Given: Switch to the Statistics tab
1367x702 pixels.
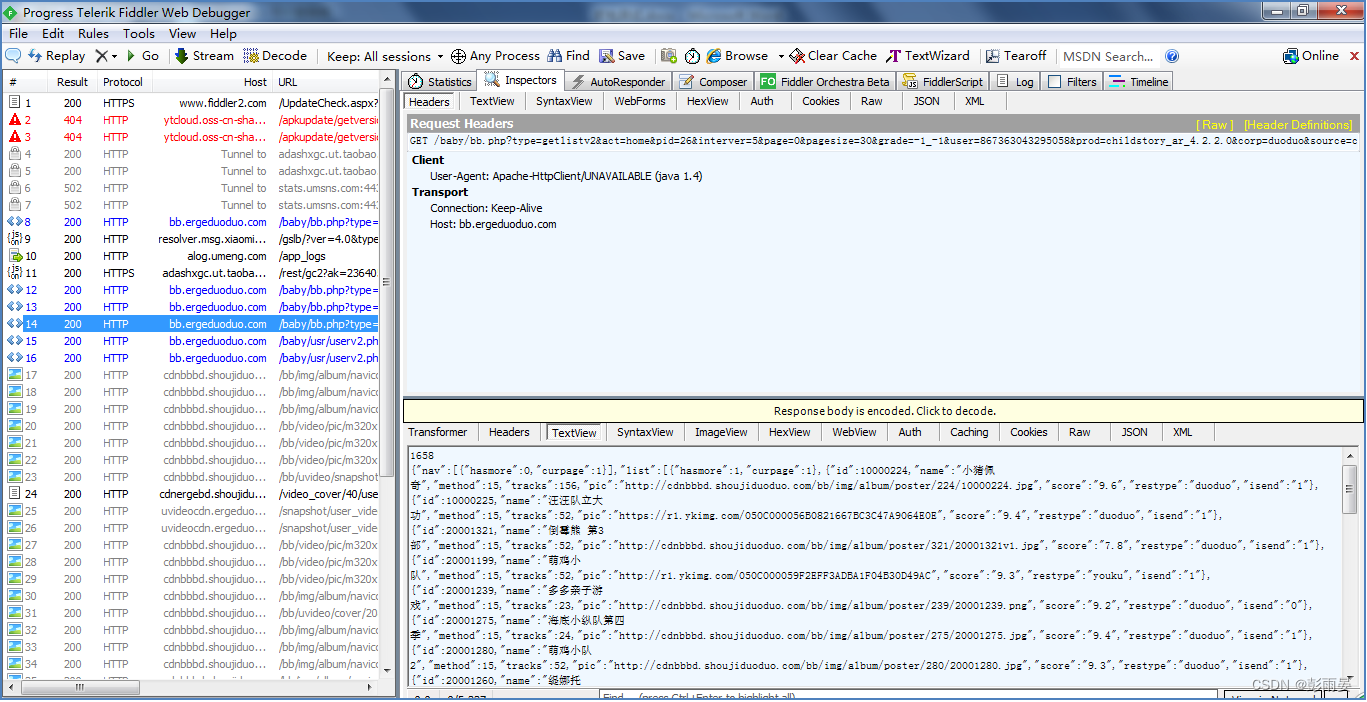Looking at the screenshot, I should tap(440, 82).
